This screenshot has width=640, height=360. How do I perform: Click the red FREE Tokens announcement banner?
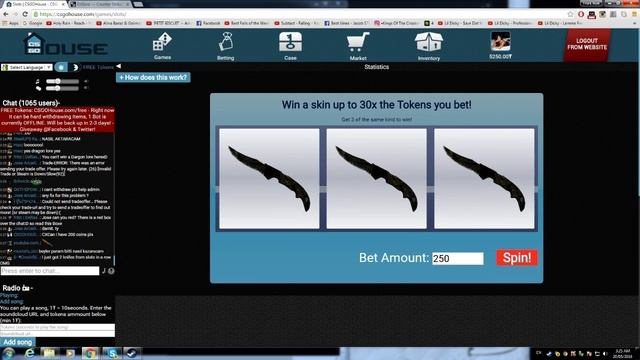click(57, 120)
